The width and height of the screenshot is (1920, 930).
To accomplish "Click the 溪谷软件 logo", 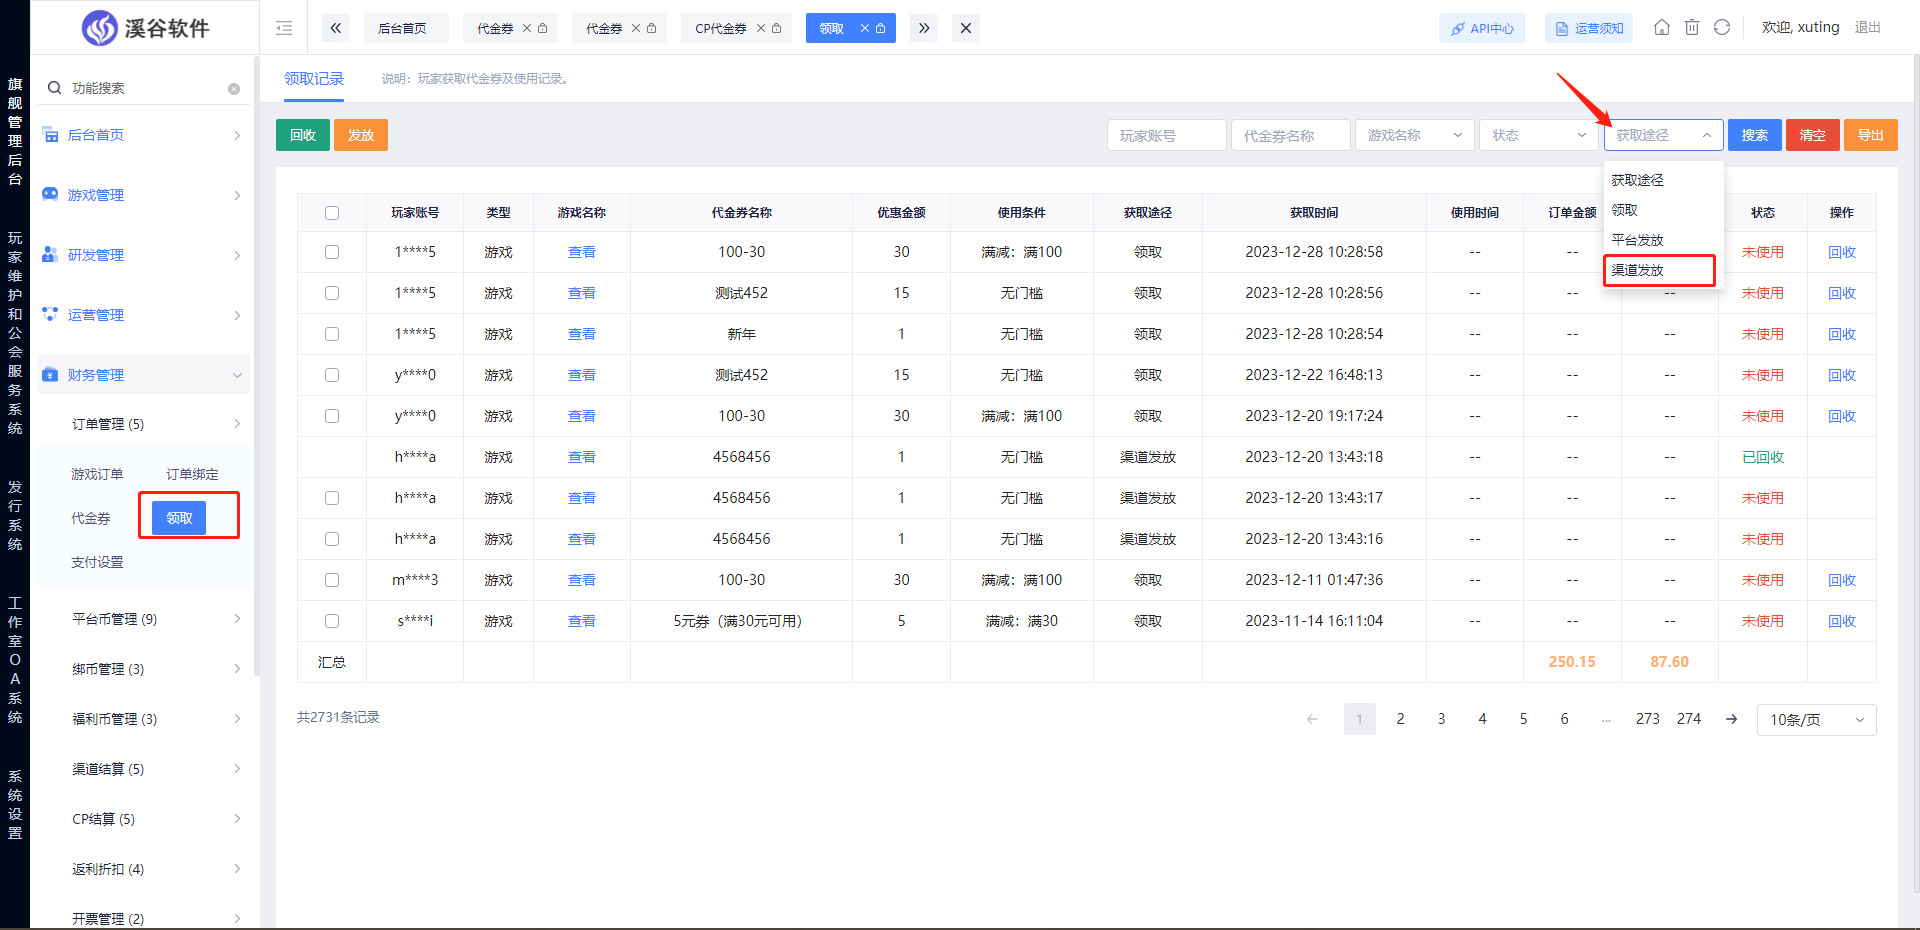I will pyautogui.click(x=146, y=28).
